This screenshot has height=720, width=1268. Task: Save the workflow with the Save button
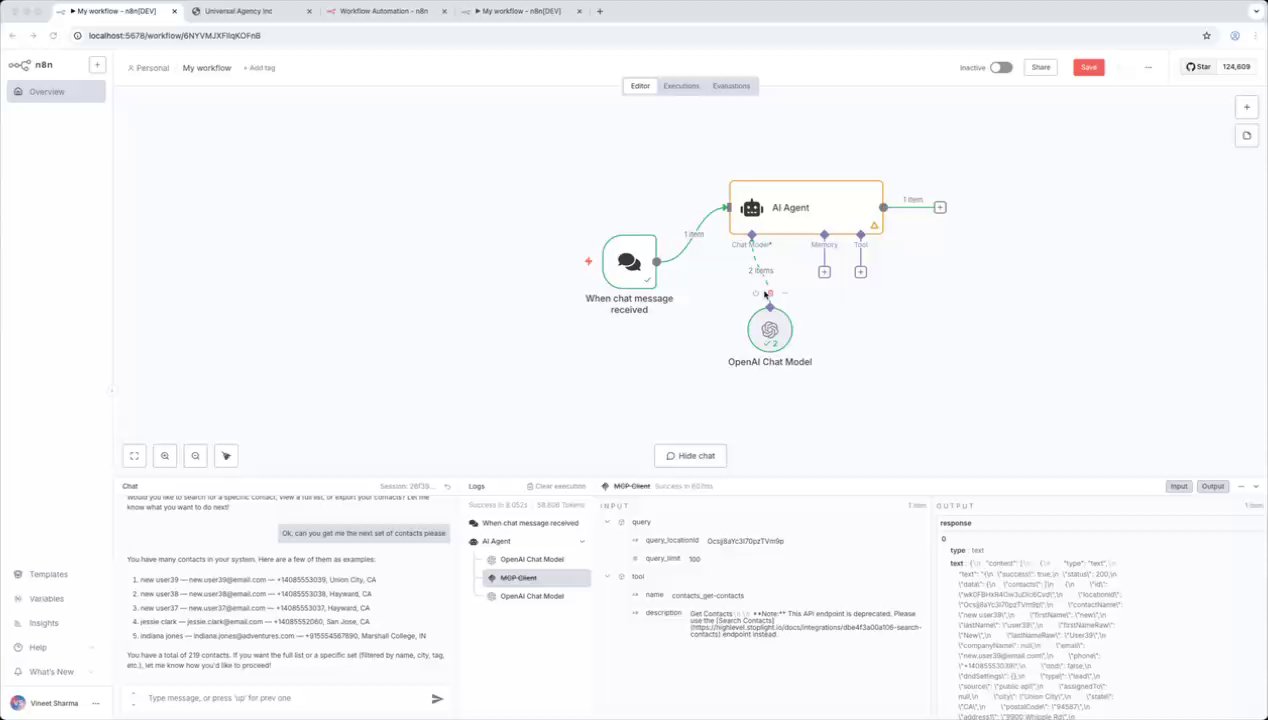click(1089, 68)
